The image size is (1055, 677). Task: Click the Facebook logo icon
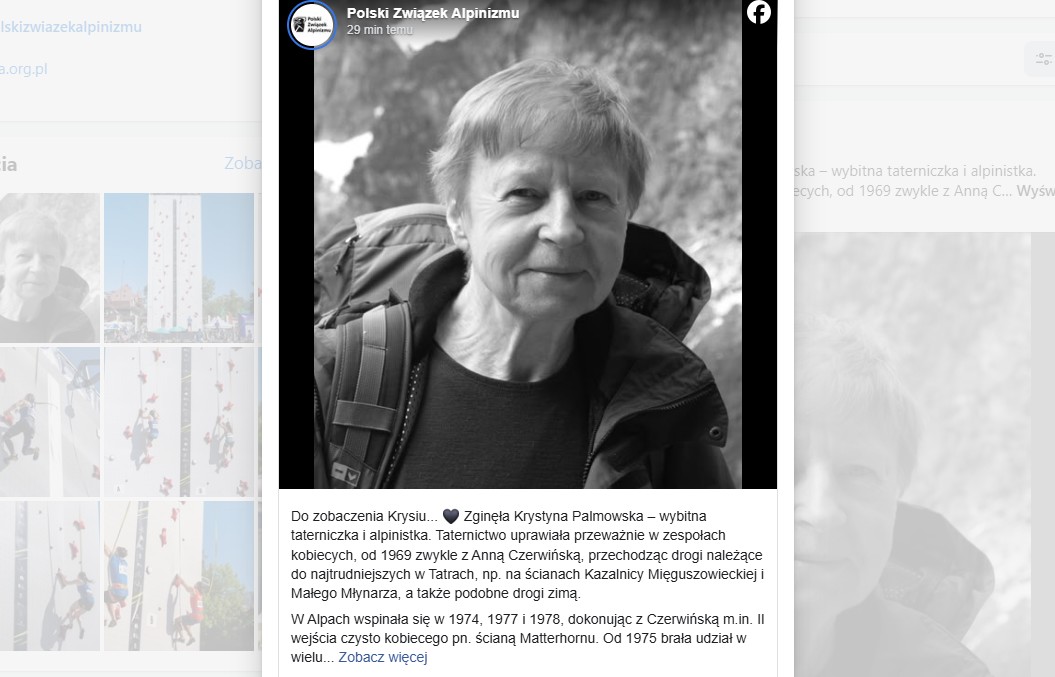click(758, 12)
